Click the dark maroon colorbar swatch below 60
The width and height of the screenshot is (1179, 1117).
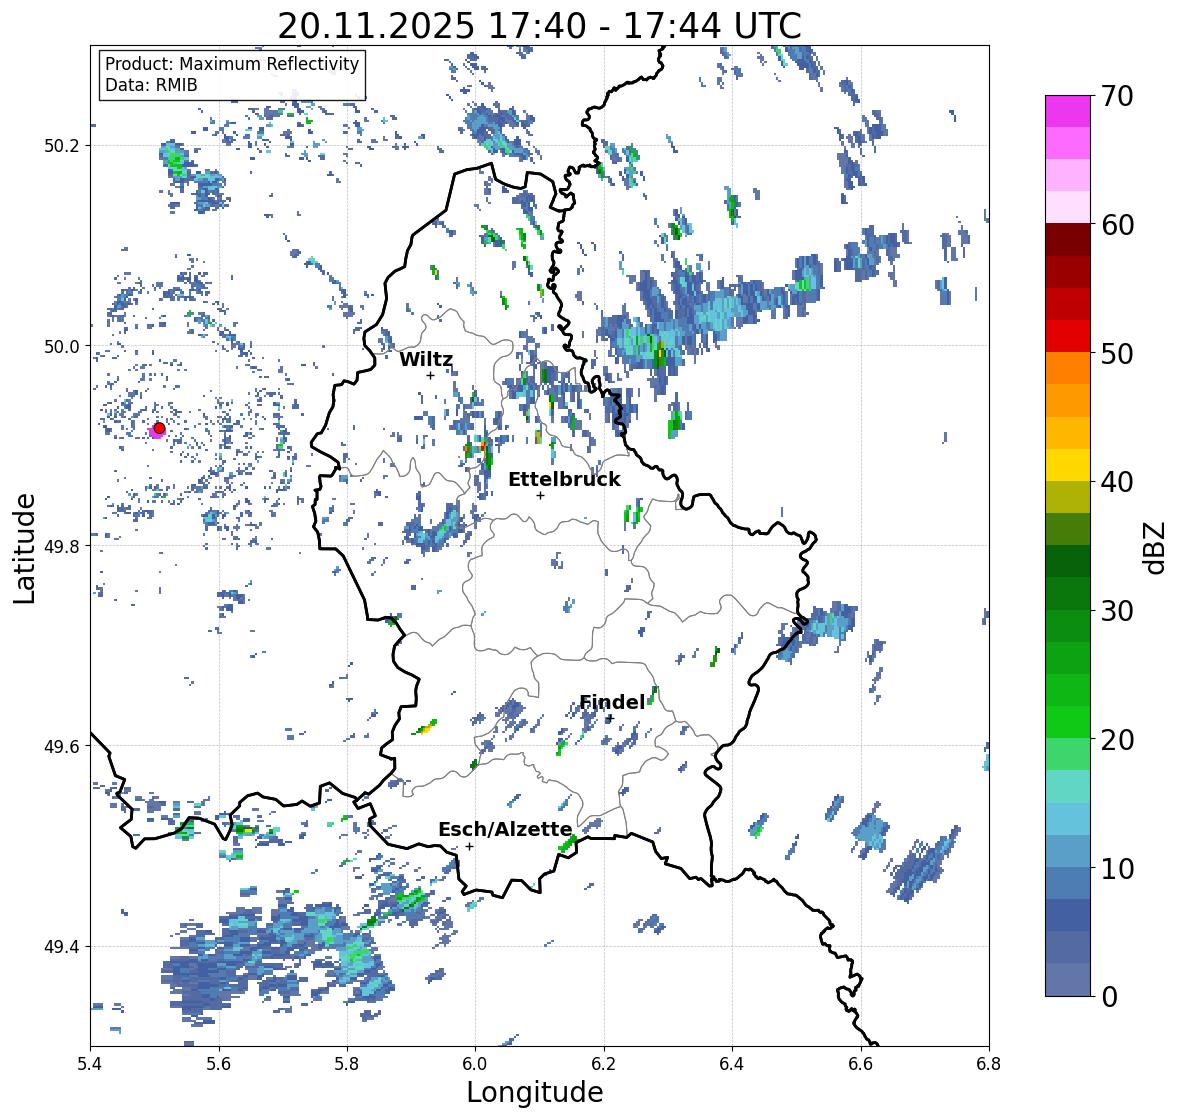click(x=1068, y=240)
